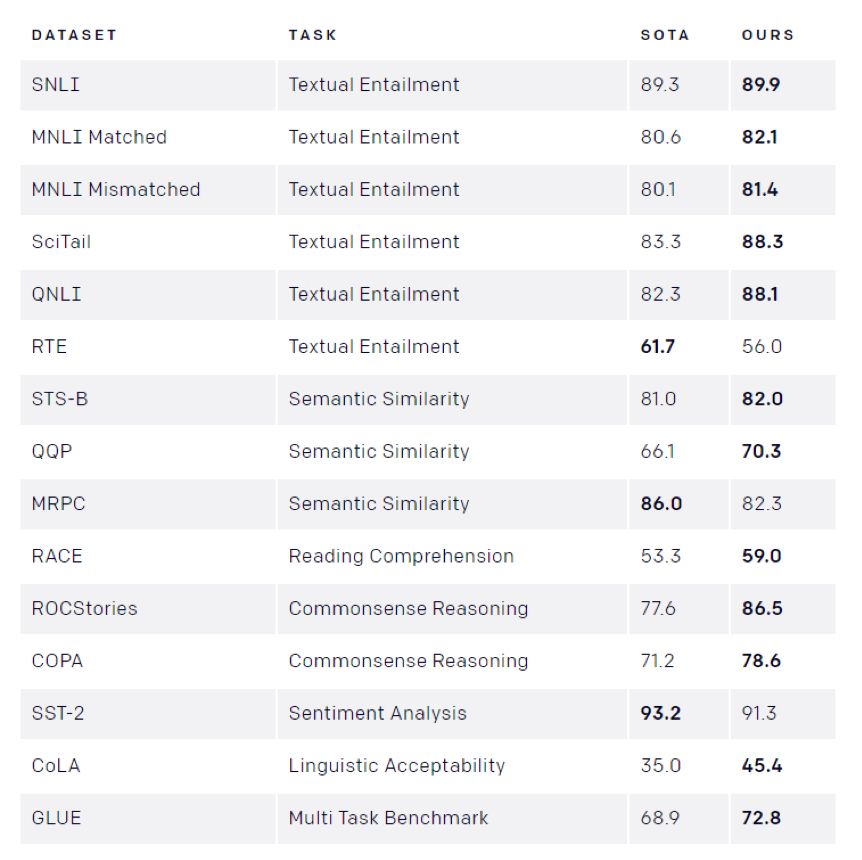Click the DATASET column header
Viewport: 862px width, 860px height.
pos(74,35)
